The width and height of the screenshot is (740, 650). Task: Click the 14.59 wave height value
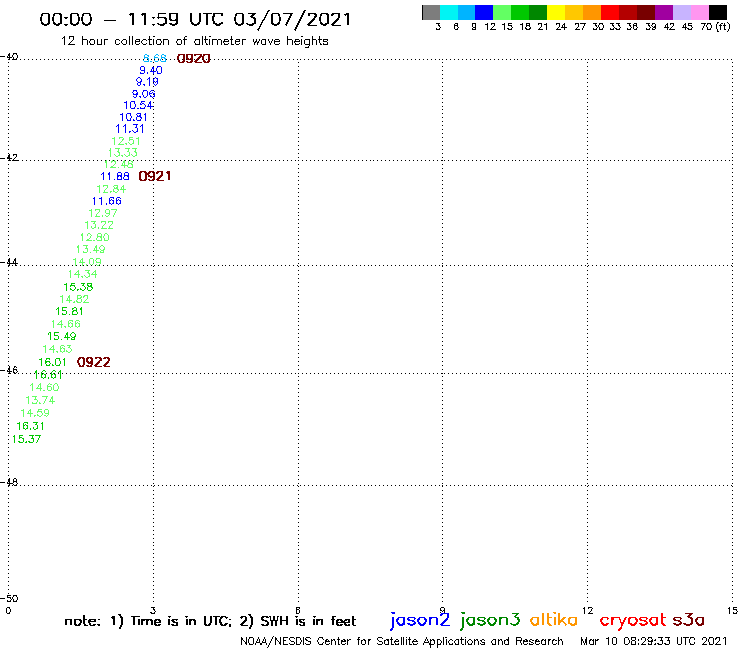tap(34, 413)
